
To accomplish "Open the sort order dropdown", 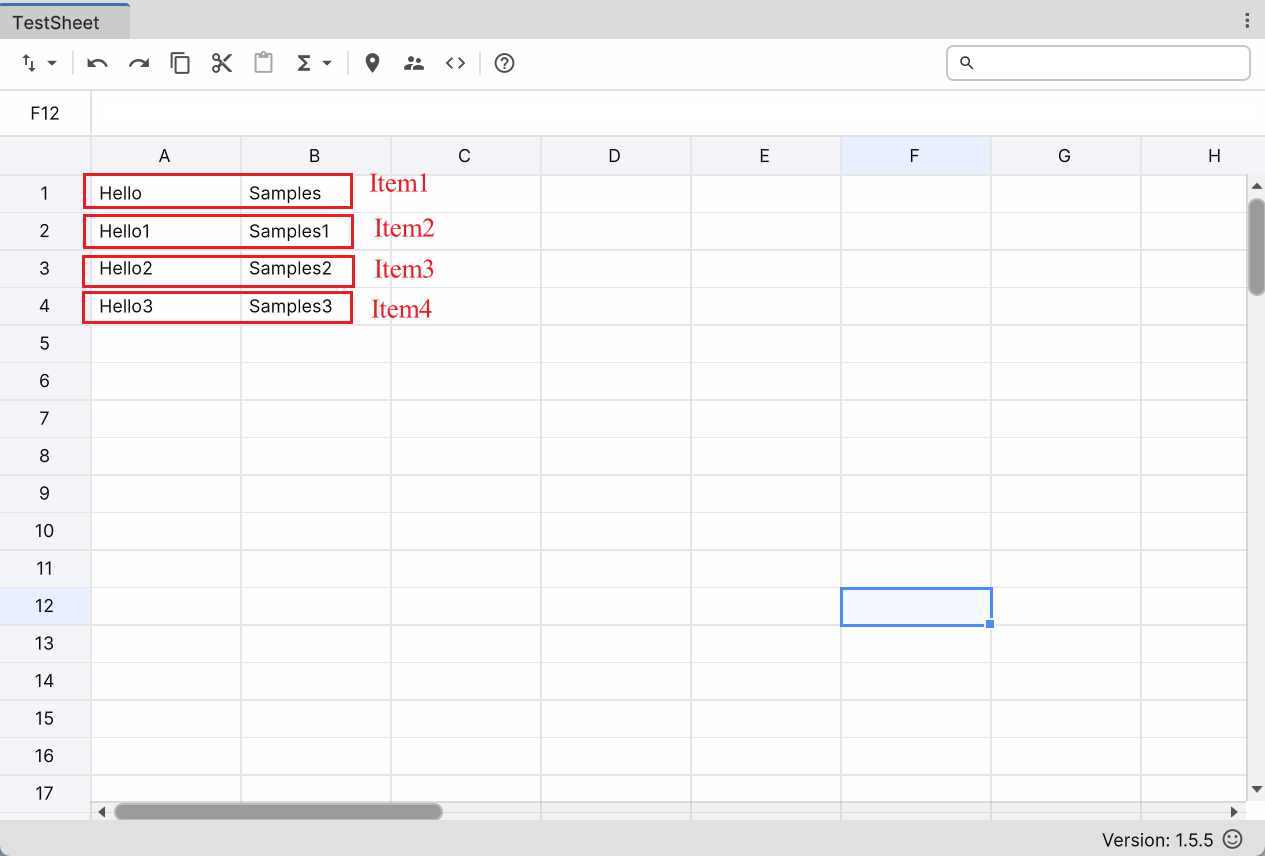I will [x=39, y=63].
